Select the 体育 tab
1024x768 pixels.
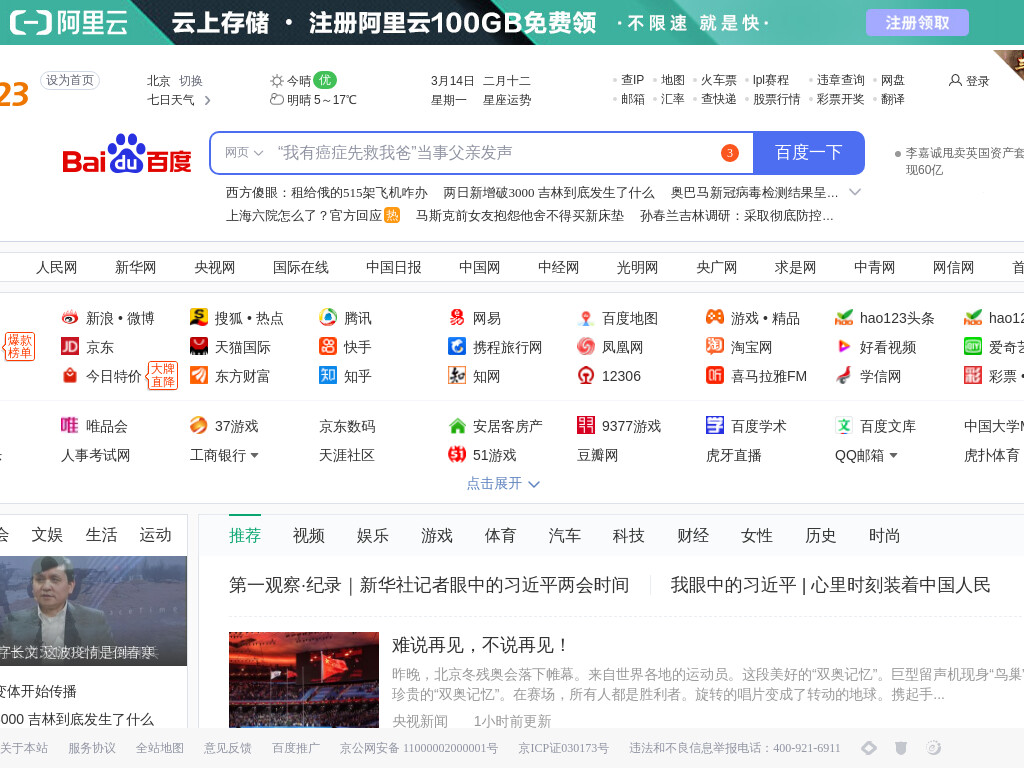(x=500, y=536)
